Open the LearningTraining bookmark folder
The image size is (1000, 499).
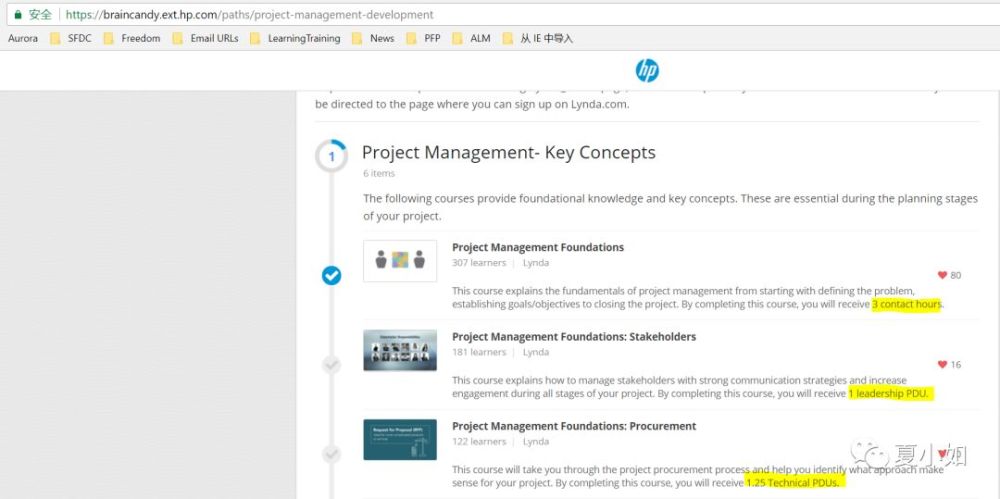(295, 38)
